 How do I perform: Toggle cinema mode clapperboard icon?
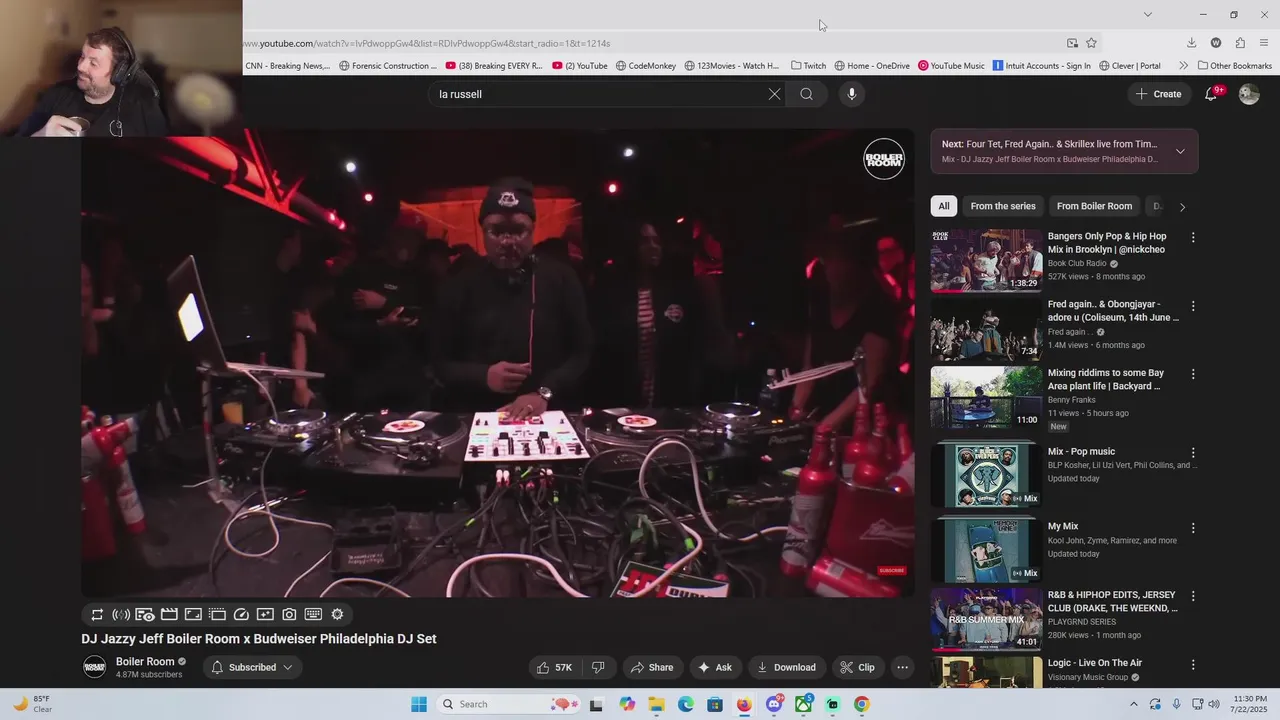169,615
